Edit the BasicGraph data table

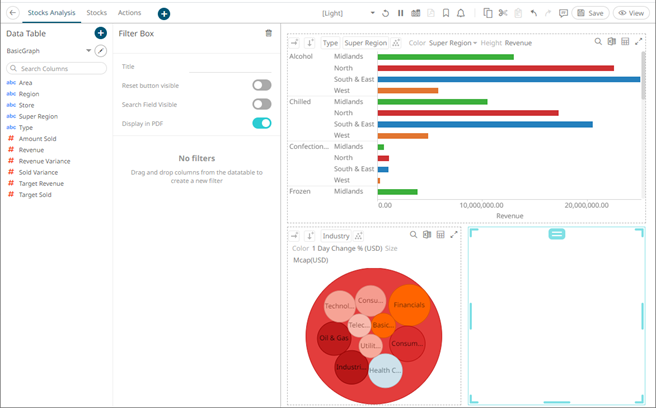coord(100,50)
